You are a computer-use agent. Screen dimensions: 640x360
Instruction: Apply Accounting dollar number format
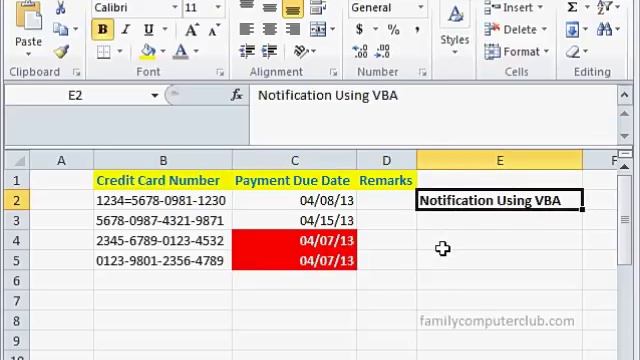click(359, 29)
